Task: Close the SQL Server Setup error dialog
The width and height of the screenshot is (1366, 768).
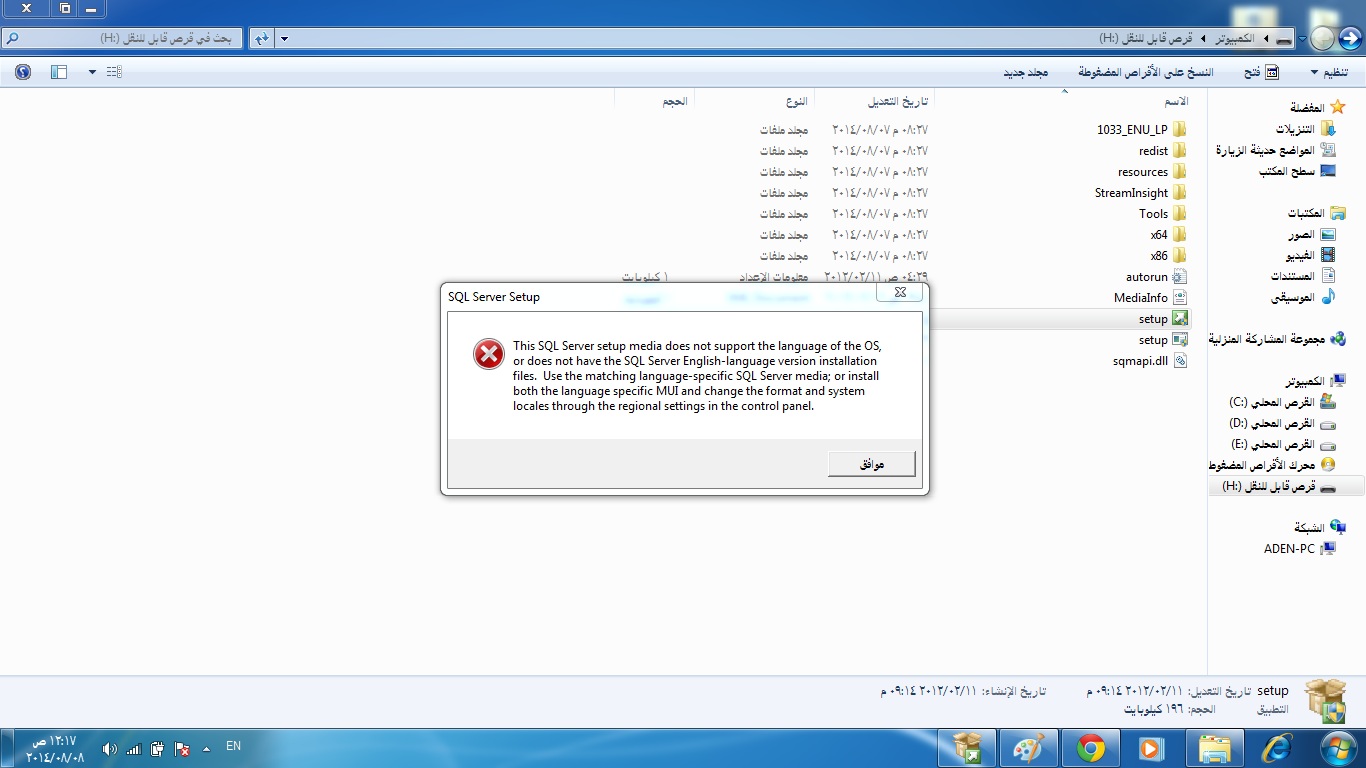Action: pos(899,293)
